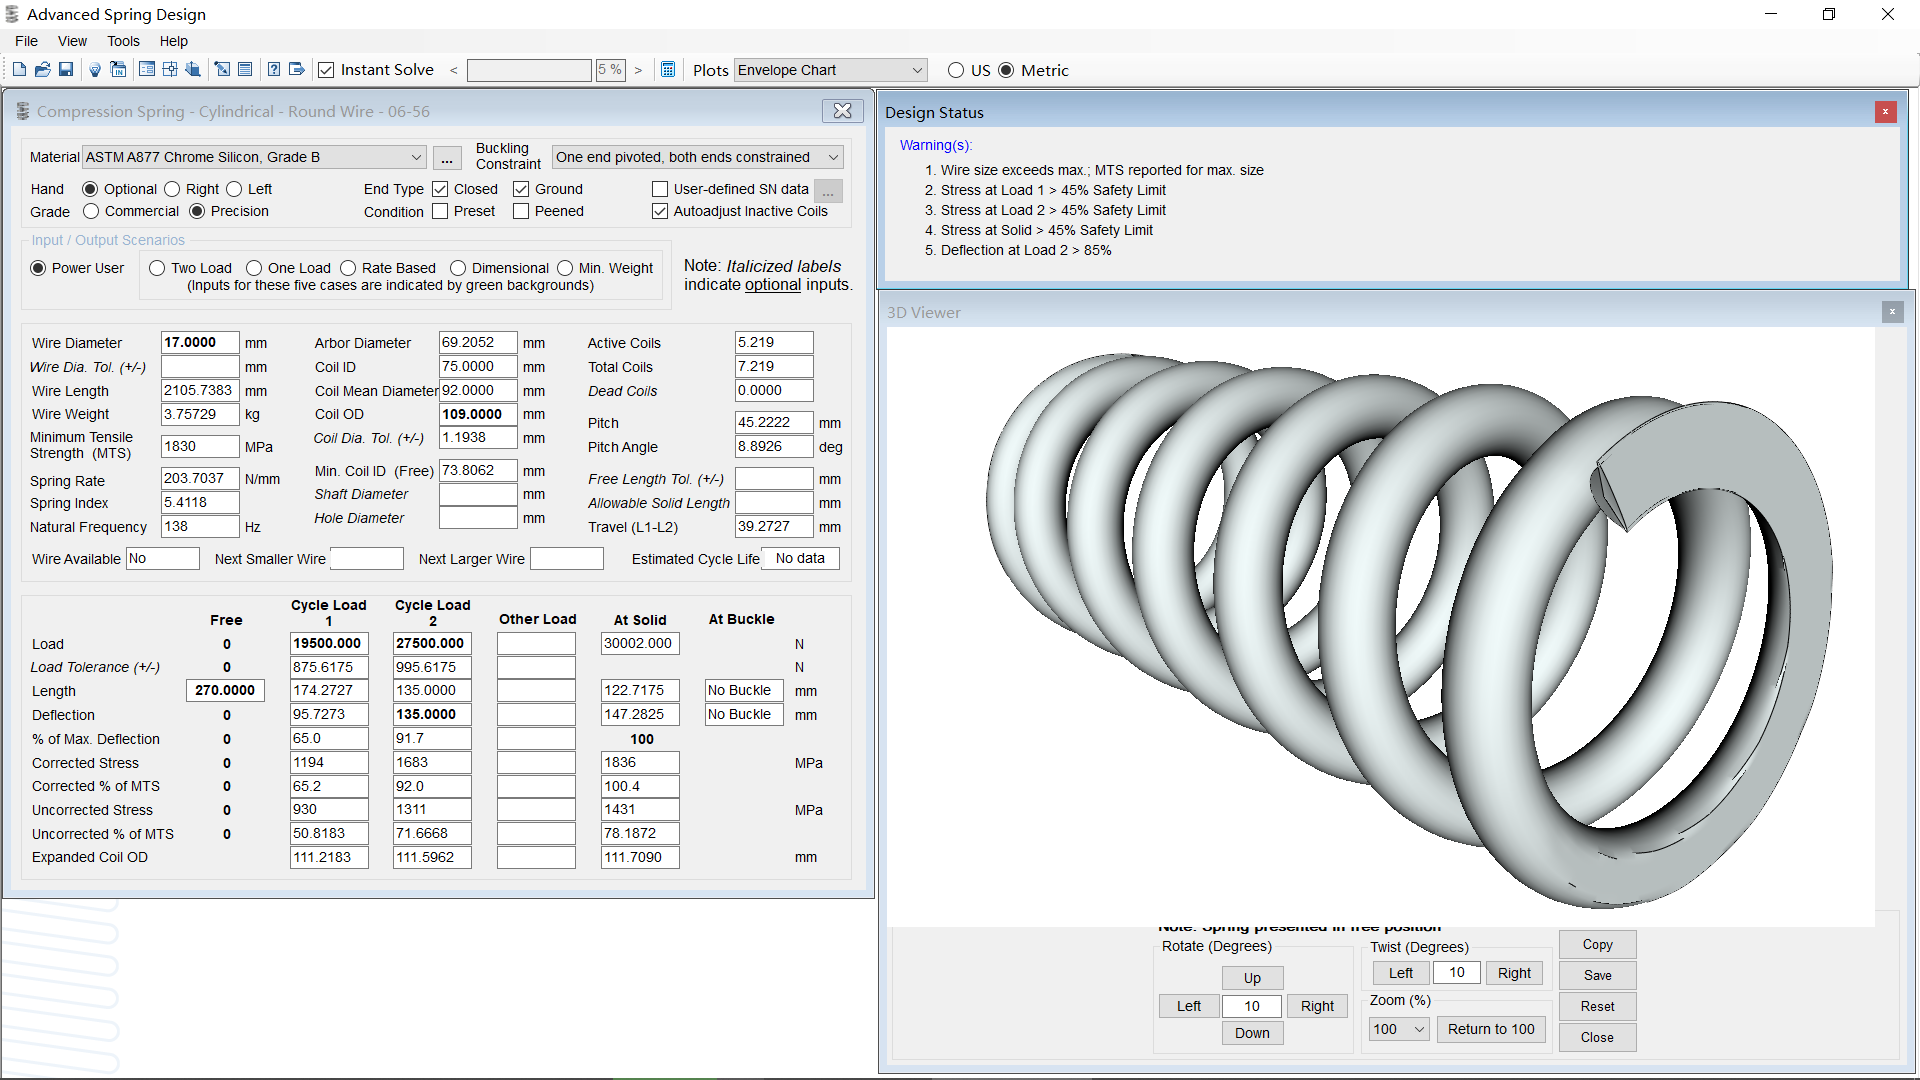Enable User-defined SN data checkbox

pos(660,189)
